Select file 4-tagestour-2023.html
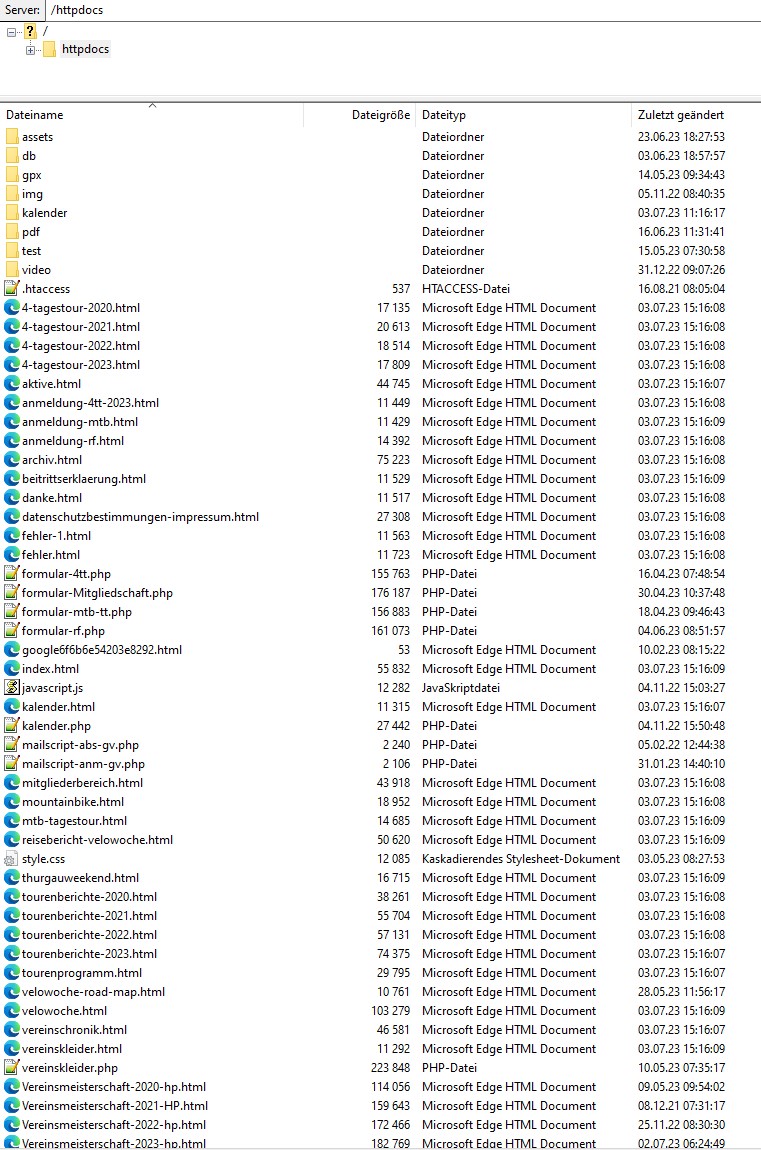 pyautogui.click(x=81, y=365)
